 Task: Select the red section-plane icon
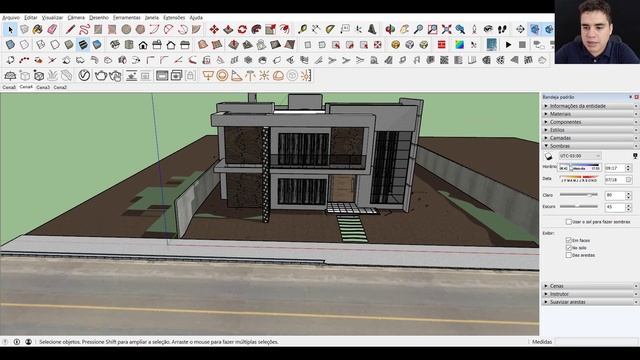[442, 45]
